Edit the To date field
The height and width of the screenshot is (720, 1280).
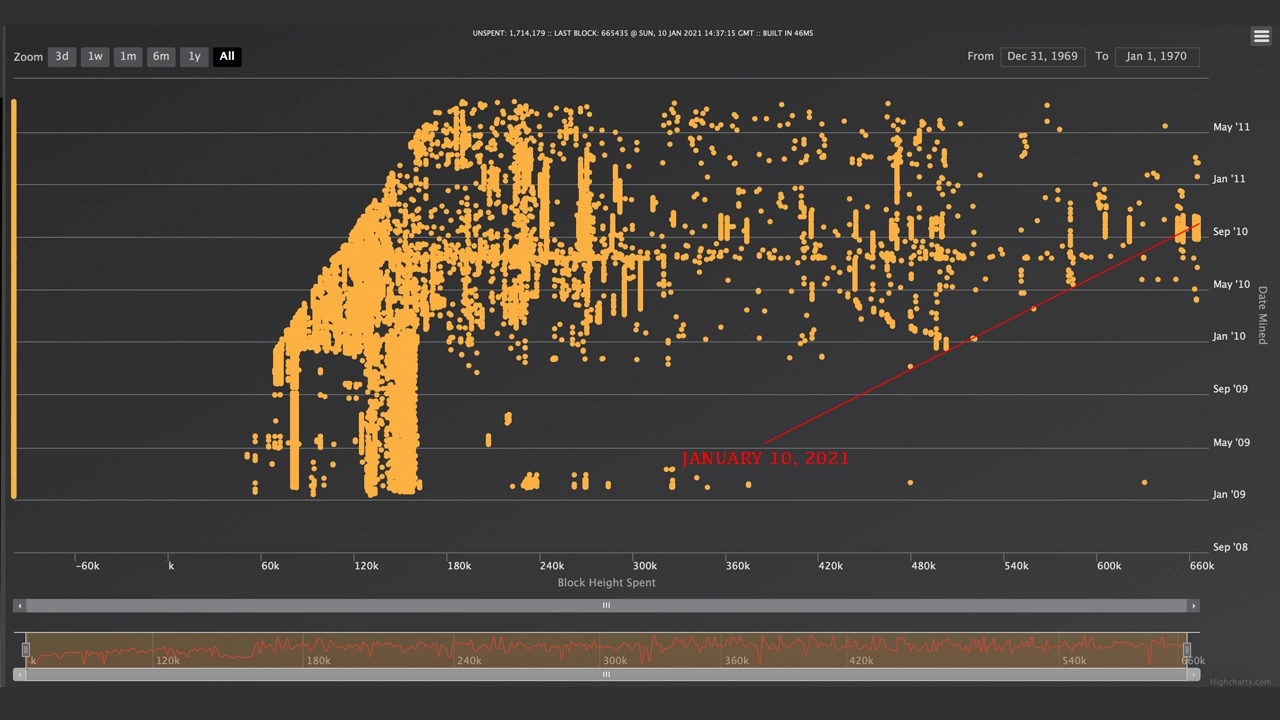(1156, 57)
